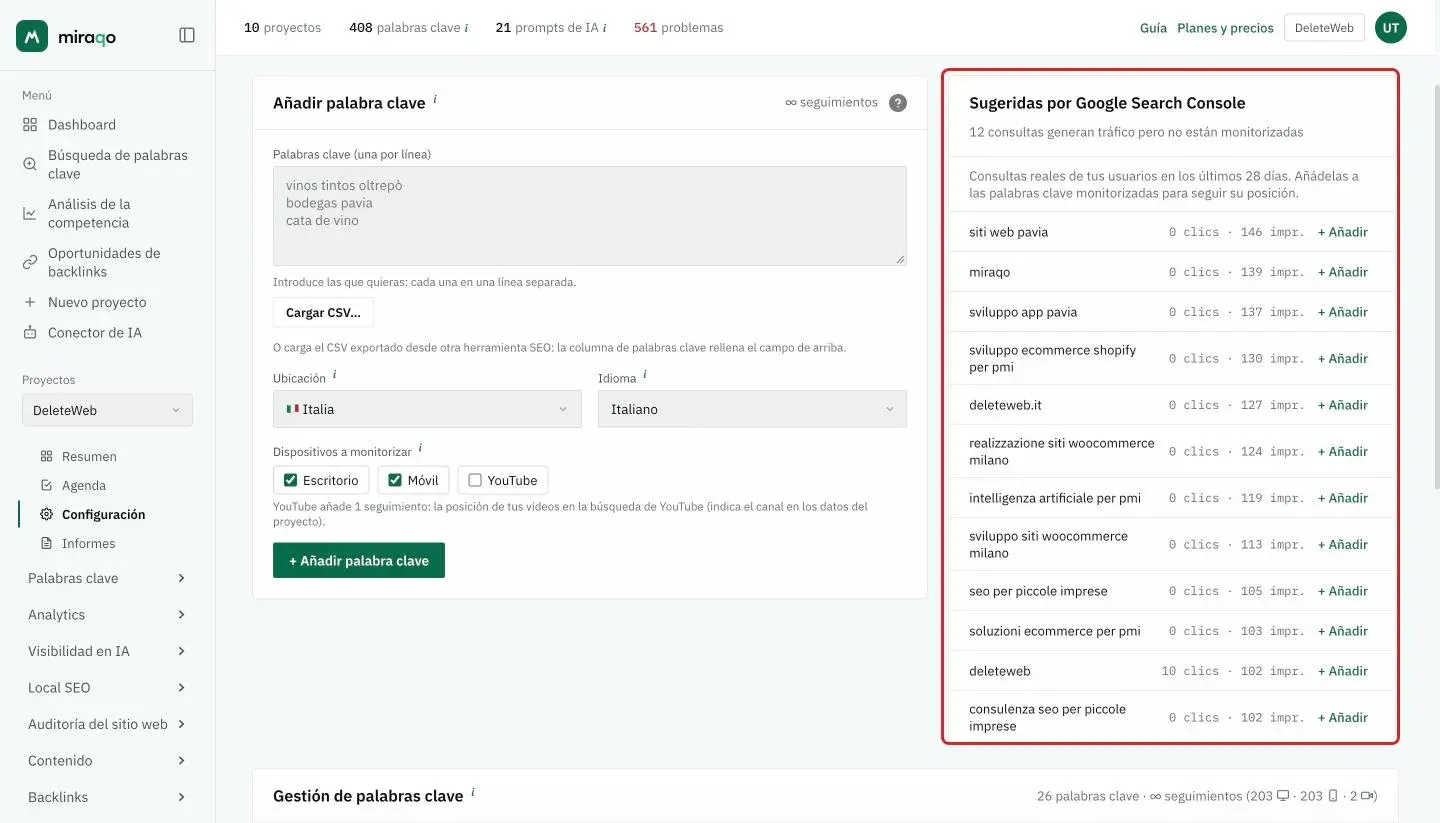Click the miraqo logo icon
1440x823 pixels.
click(32, 36)
